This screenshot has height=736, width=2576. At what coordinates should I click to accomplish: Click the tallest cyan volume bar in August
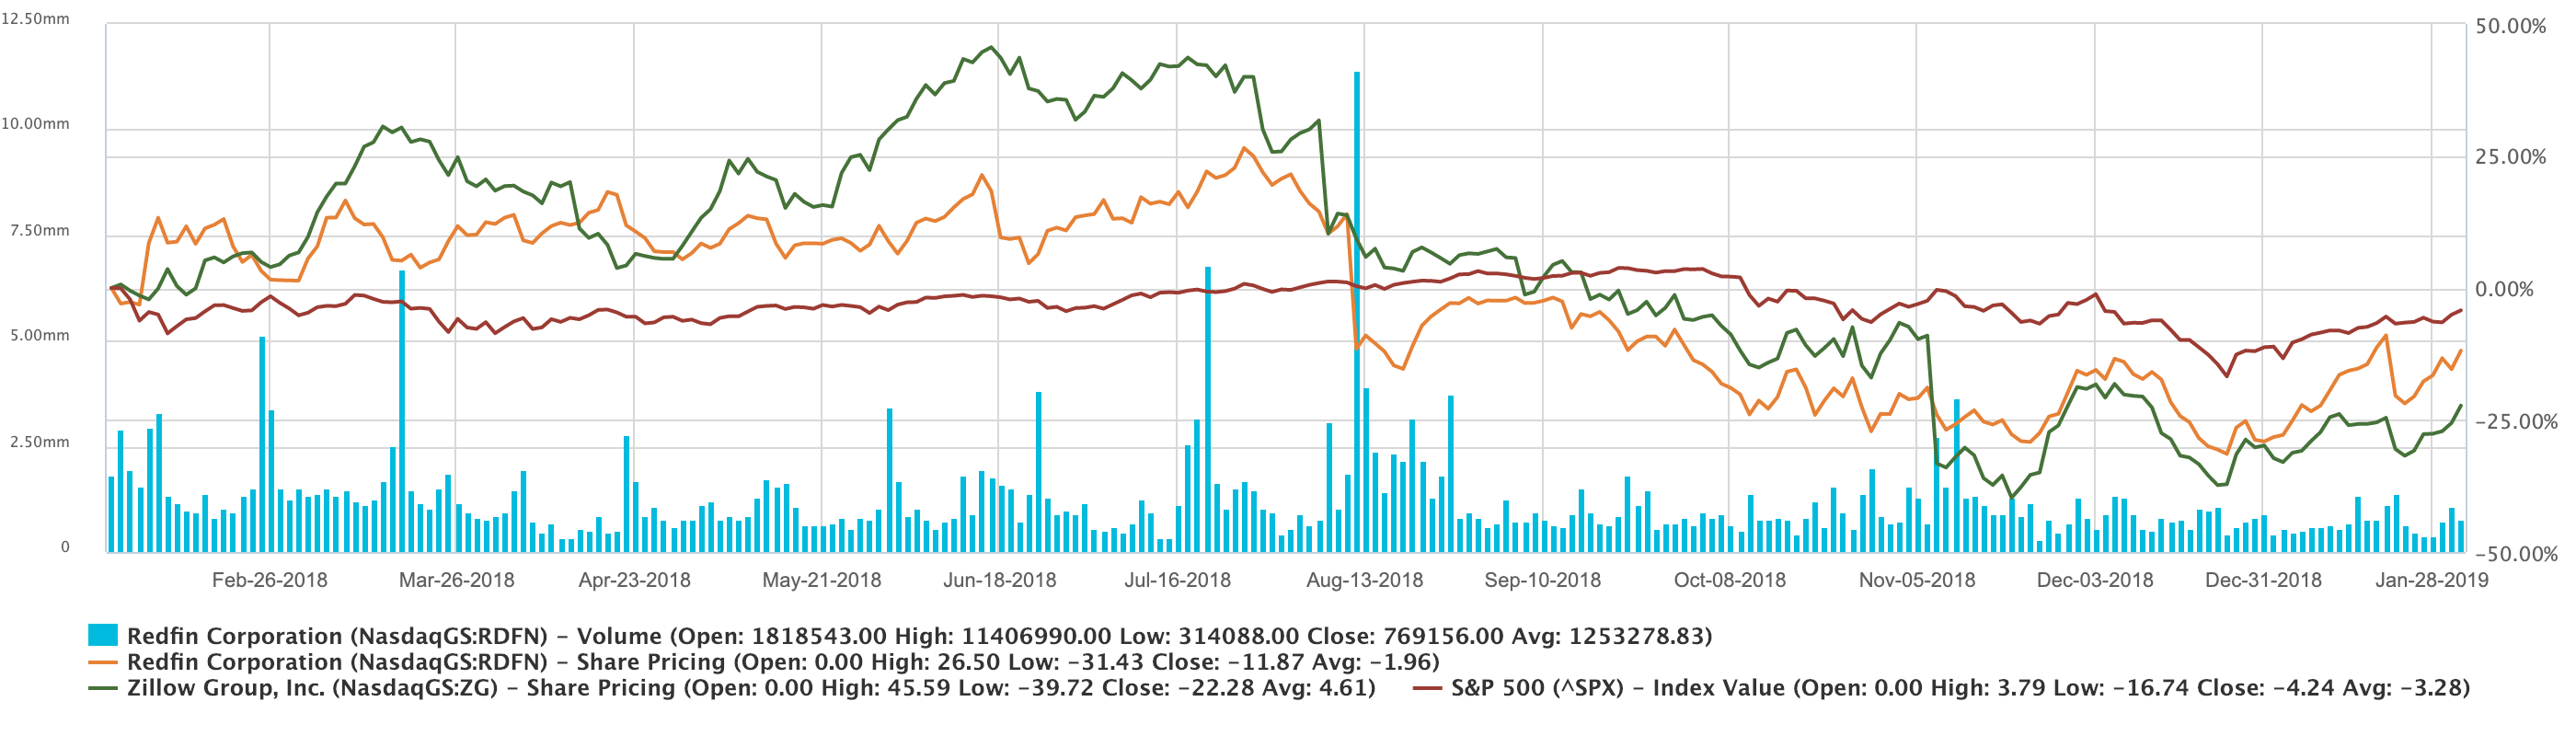tap(1357, 300)
